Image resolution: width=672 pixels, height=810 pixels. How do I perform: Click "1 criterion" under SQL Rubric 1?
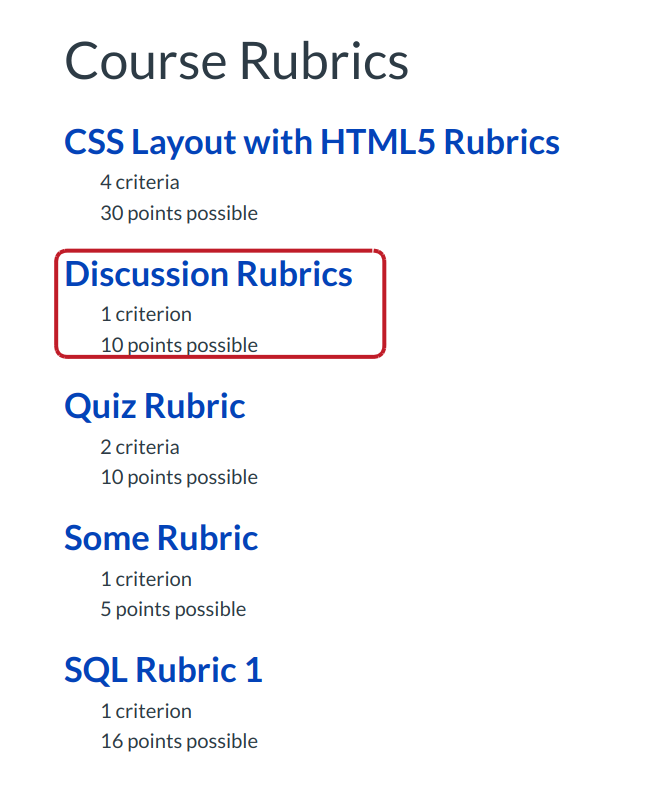pos(146,711)
